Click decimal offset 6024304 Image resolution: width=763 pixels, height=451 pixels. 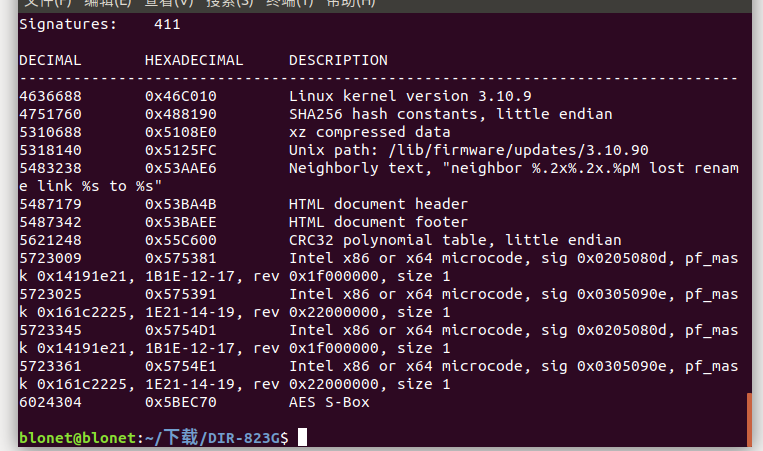tap(50, 402)
